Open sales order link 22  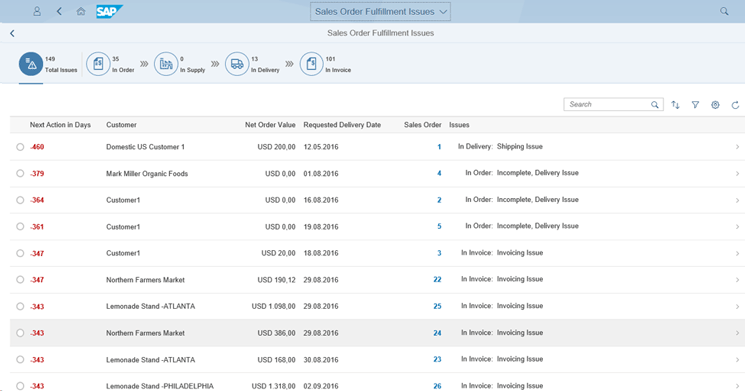pos(437,280)
